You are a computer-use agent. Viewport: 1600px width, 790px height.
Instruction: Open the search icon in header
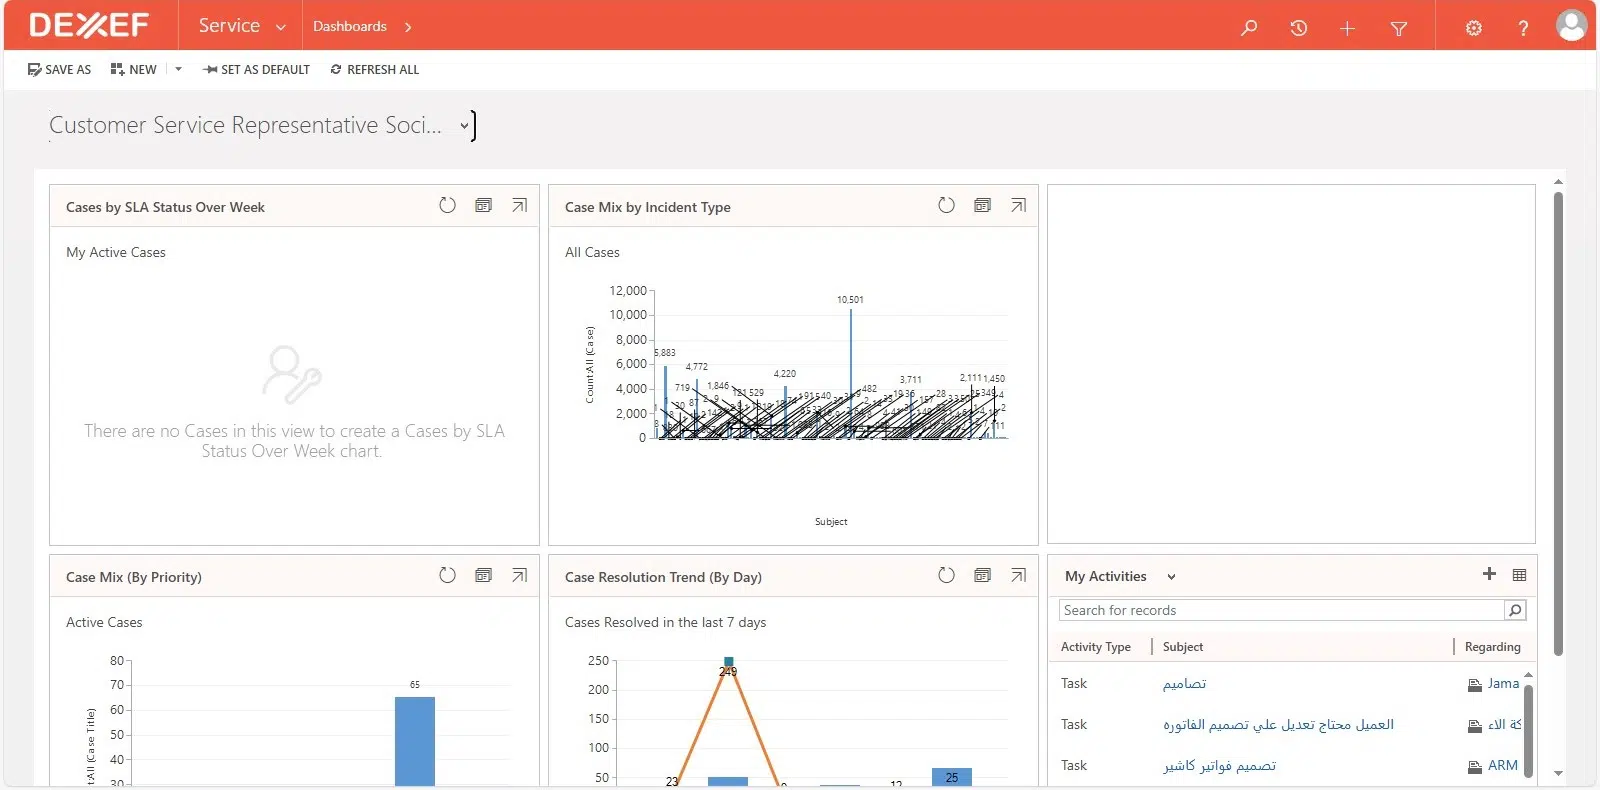point(1249,28)
